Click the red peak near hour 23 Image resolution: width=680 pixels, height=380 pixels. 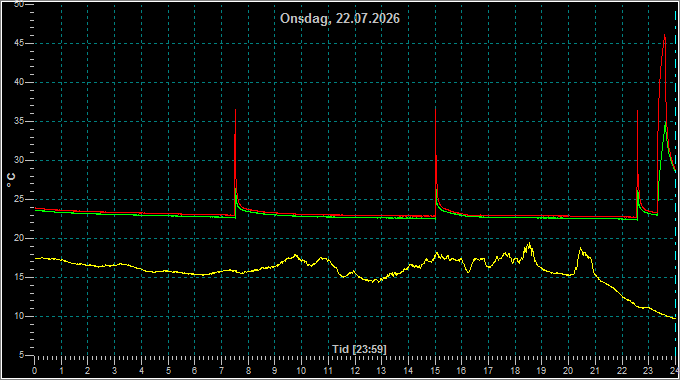pyautogui.click(x=664, y=37)
